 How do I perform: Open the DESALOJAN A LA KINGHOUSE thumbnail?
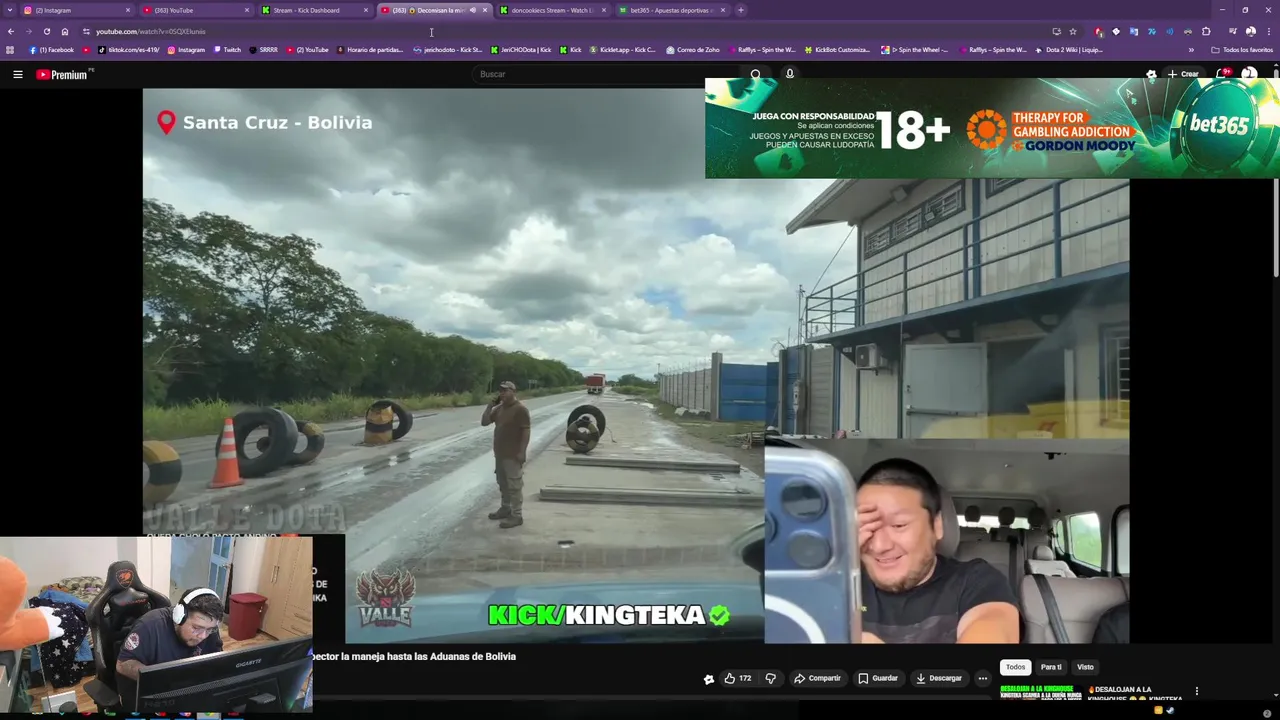[1040, 692]
